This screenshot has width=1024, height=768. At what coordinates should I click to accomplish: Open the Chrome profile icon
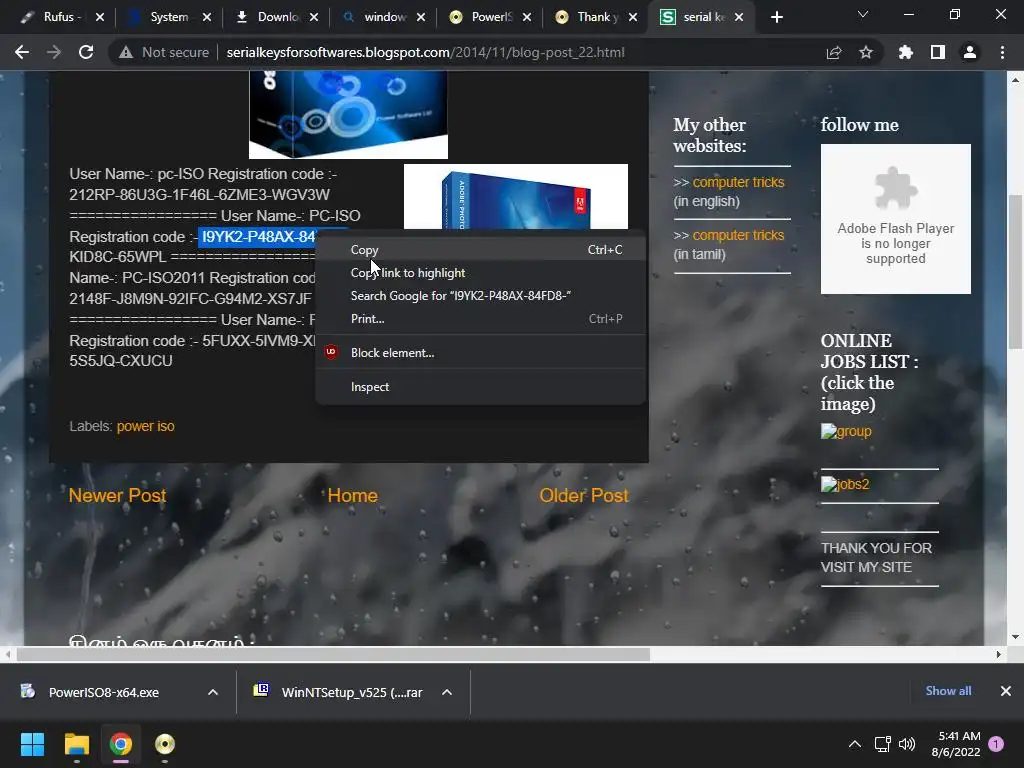tap(970, 52)
